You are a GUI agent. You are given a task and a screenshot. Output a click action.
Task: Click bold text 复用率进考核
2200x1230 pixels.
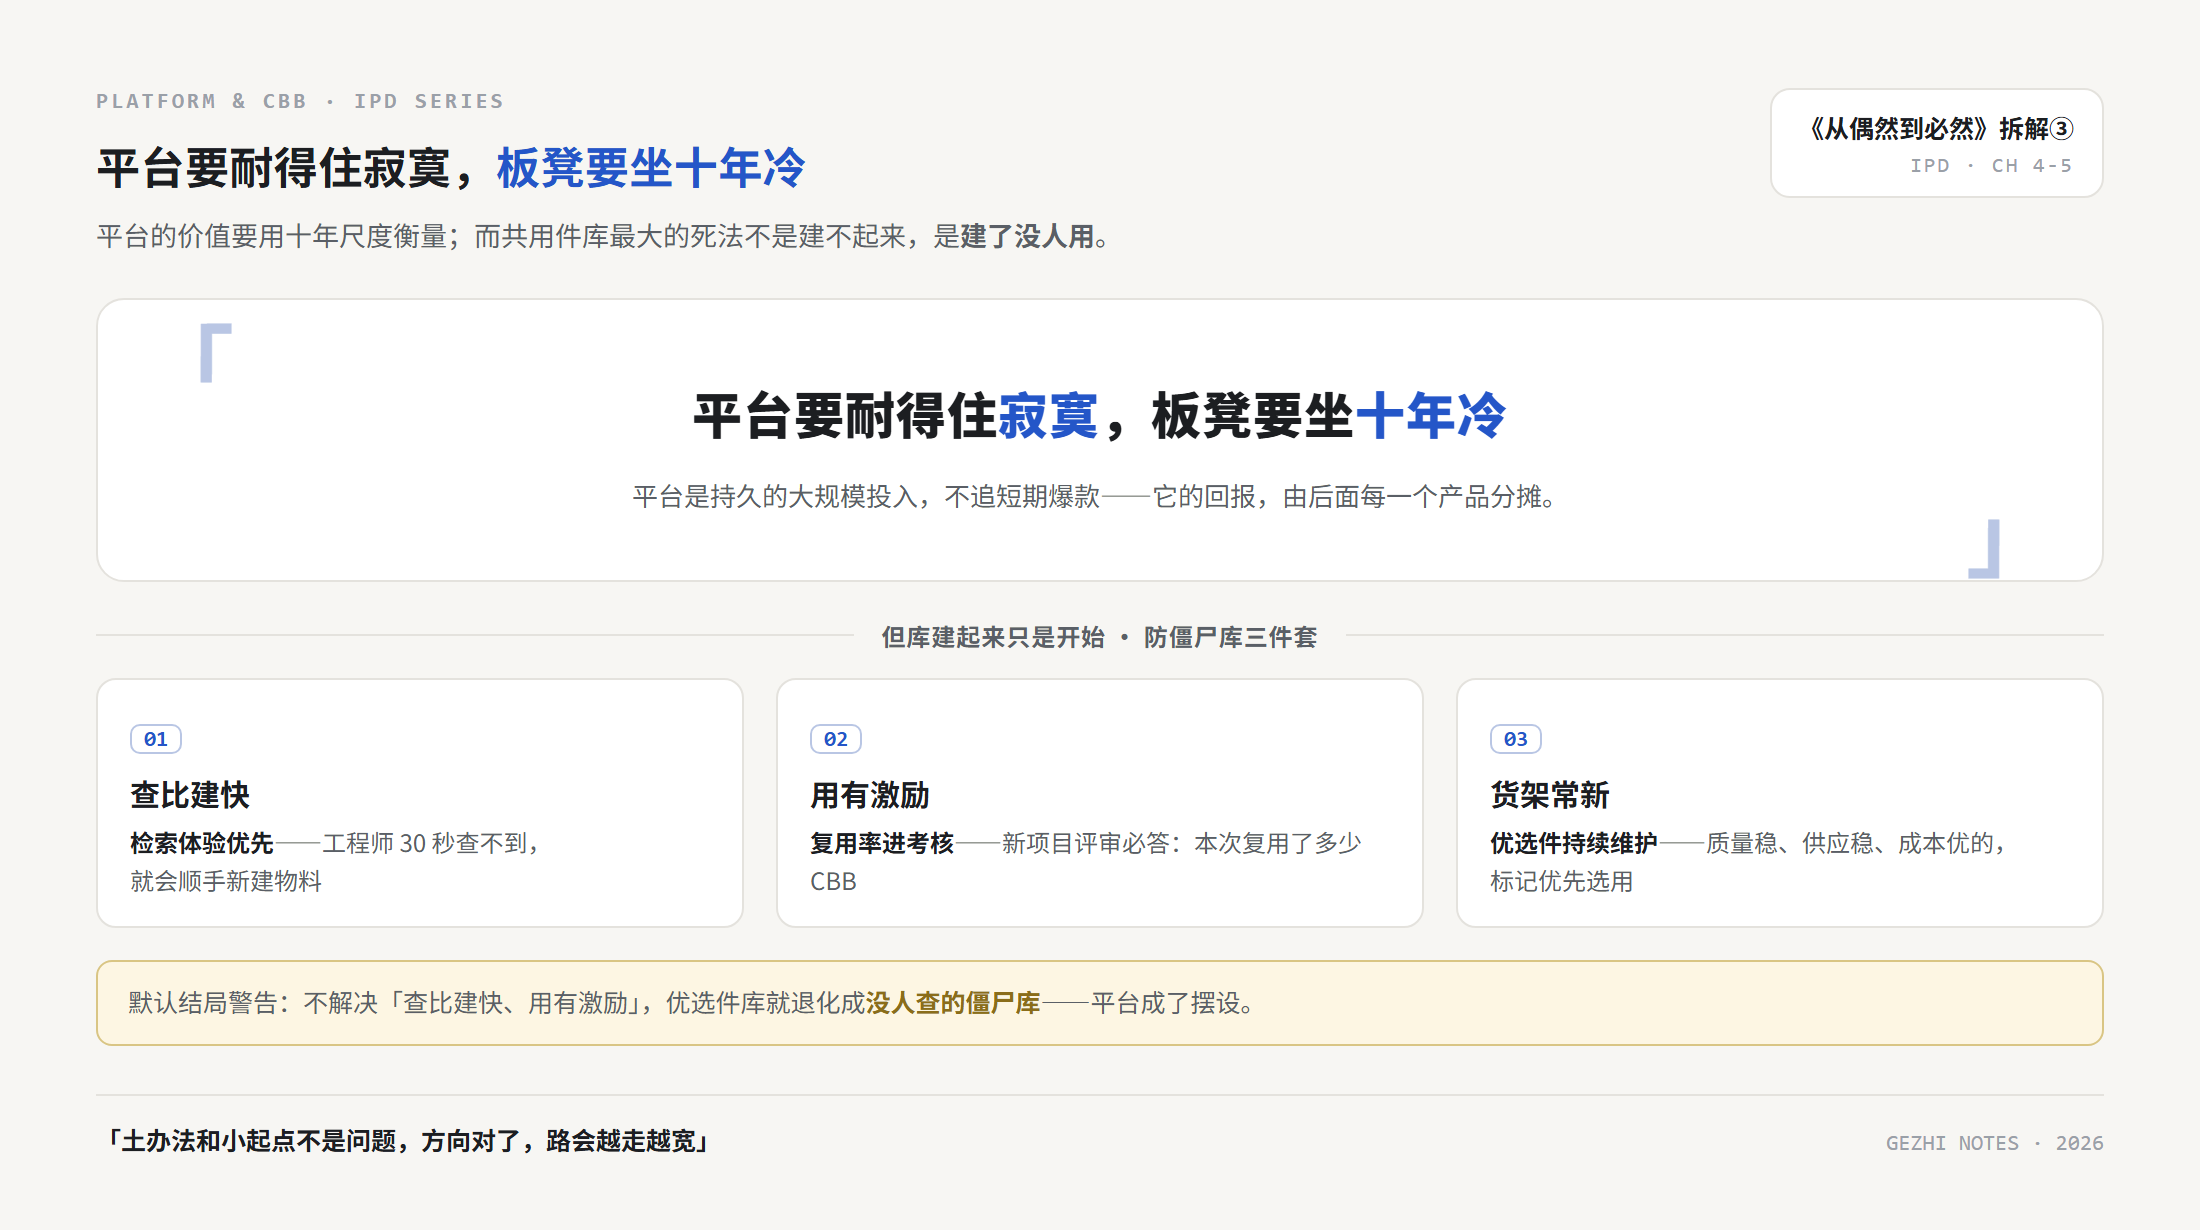pos(882,843)
